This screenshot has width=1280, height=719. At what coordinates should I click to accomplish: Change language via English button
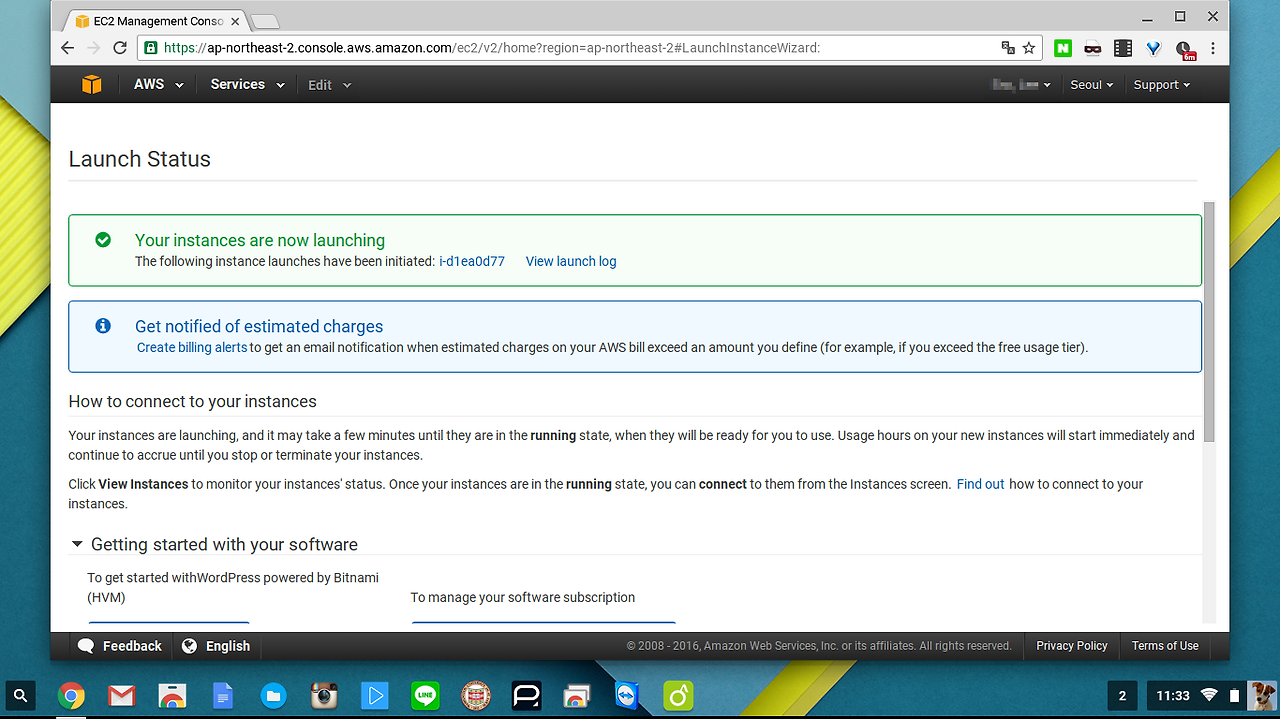pos(216,646)
